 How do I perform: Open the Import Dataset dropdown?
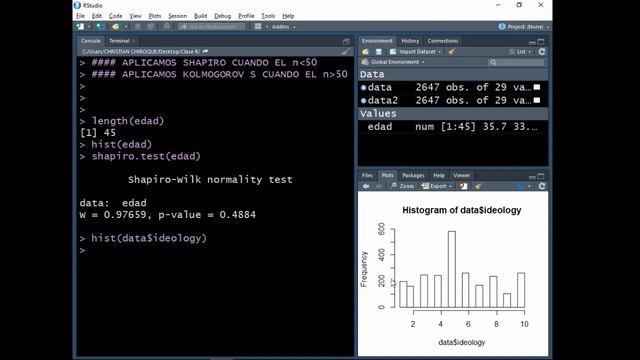[416, 52]
